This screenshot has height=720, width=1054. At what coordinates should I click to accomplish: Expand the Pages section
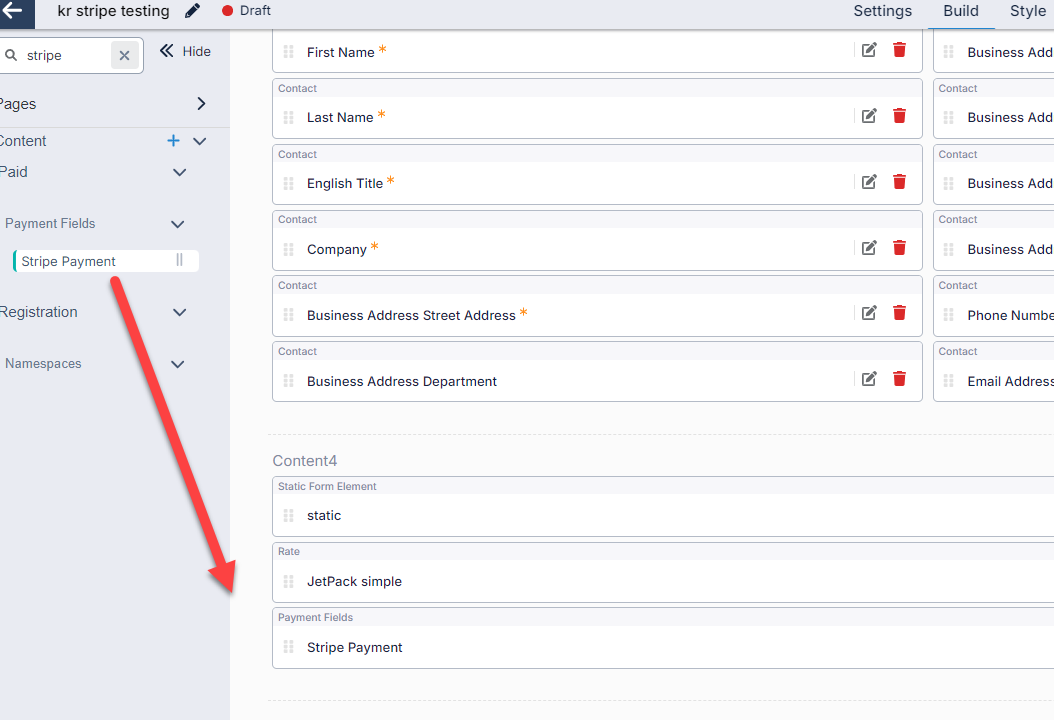pyautogui.click(x=201, y=104)
